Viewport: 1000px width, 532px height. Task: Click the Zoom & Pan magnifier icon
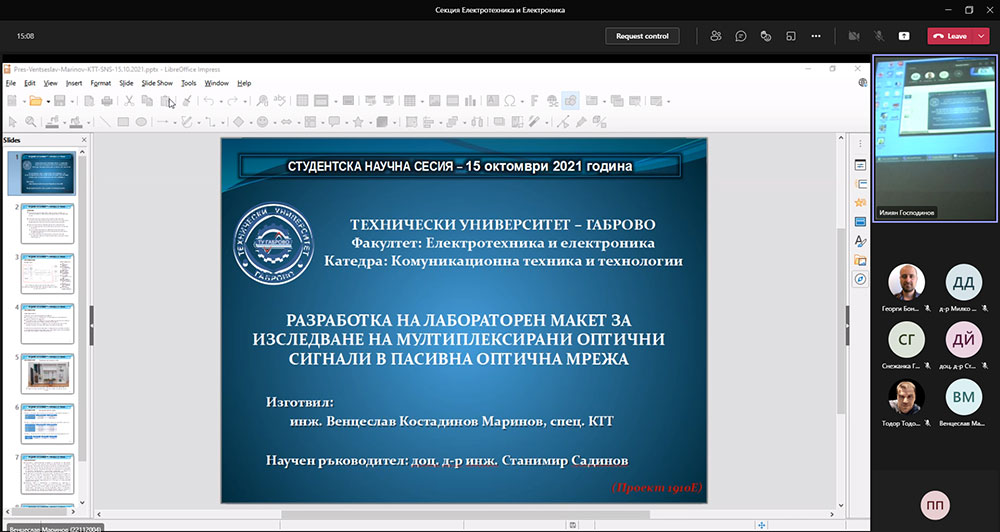point(31,121)
